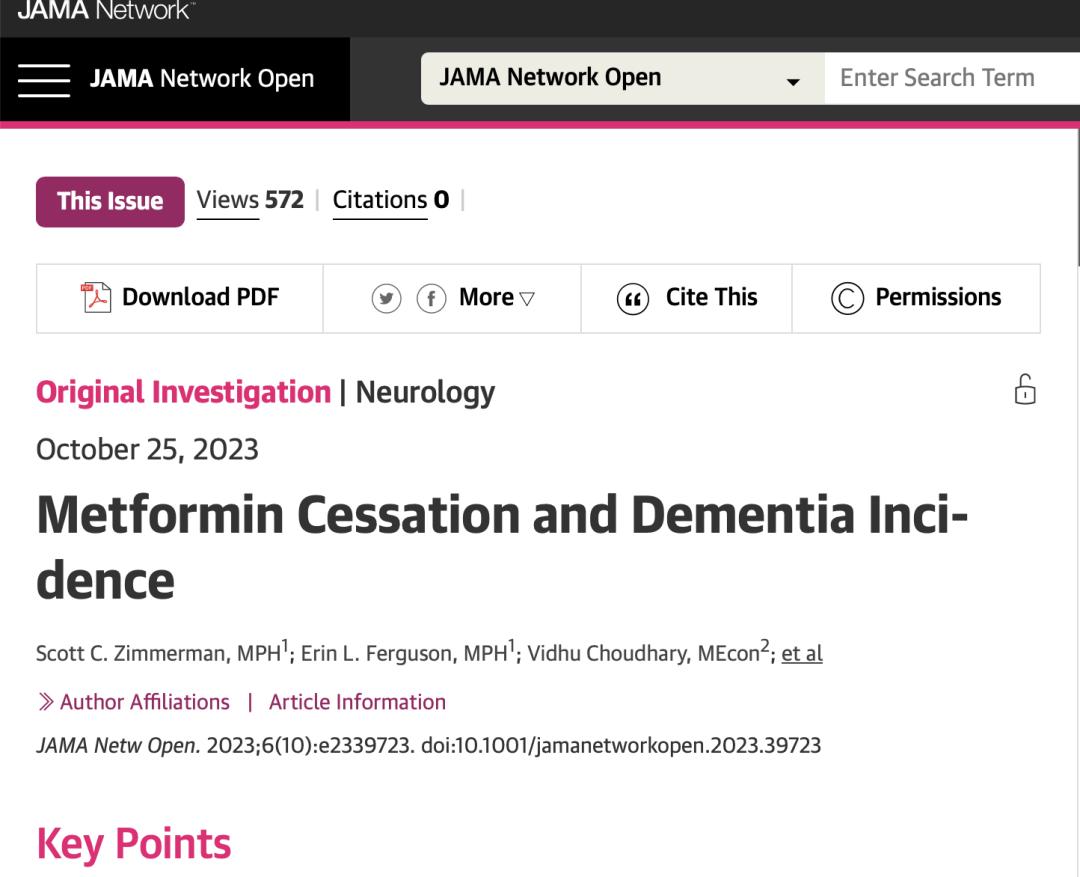The image size is (1080, 877).
Task: Open the JAMA Network Open journal dropdown
Action: coord(622,78)
